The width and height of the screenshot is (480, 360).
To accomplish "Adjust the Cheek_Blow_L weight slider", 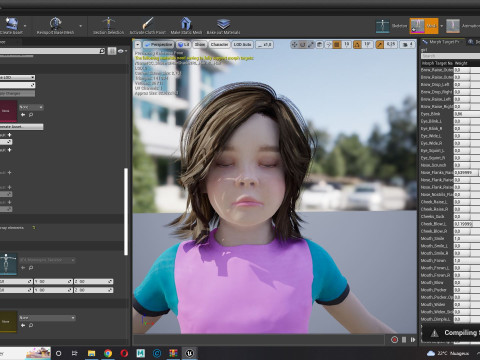I will pyautogui.click(x=467, y=224).
